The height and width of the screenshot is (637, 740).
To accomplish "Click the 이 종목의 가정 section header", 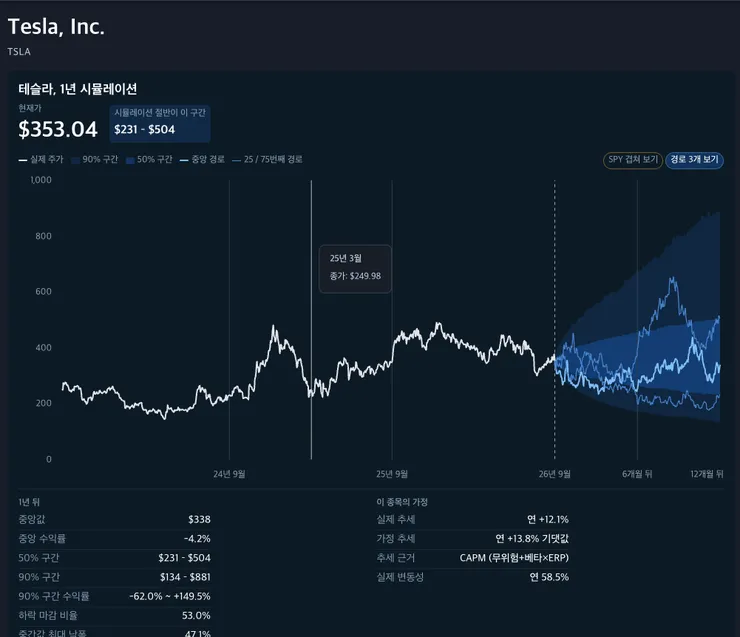I will click(x=402, y=502).
